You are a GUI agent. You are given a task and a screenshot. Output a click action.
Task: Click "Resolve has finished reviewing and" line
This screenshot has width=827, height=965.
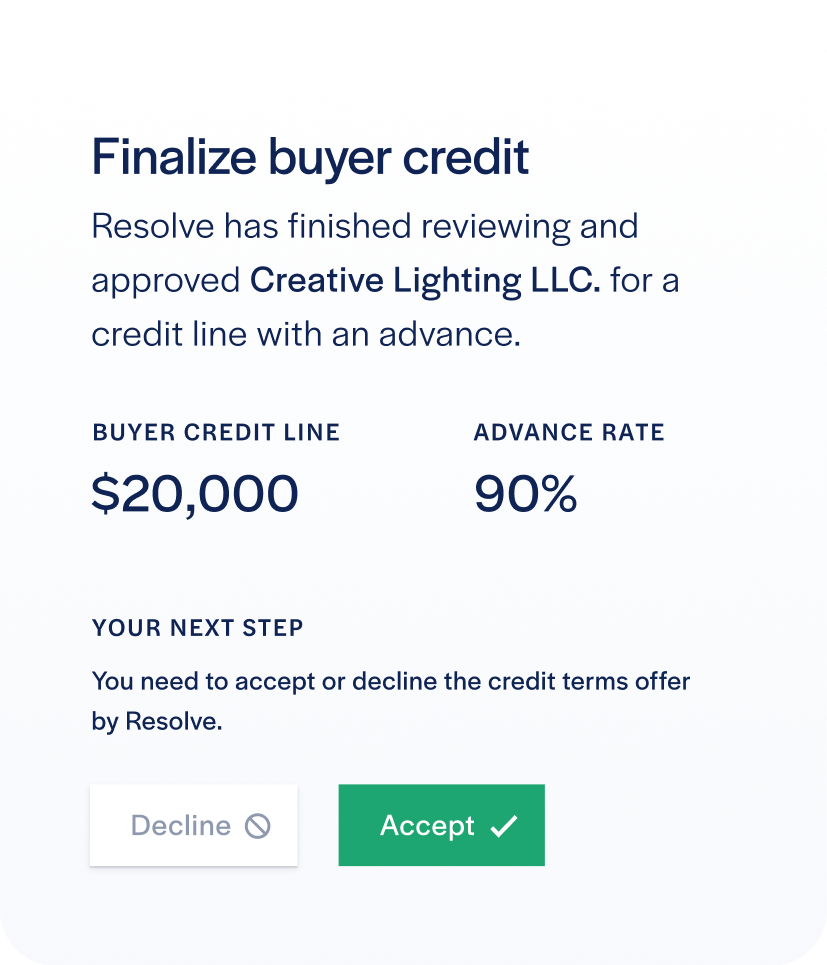pyautogui.click(x=365, y=226)
